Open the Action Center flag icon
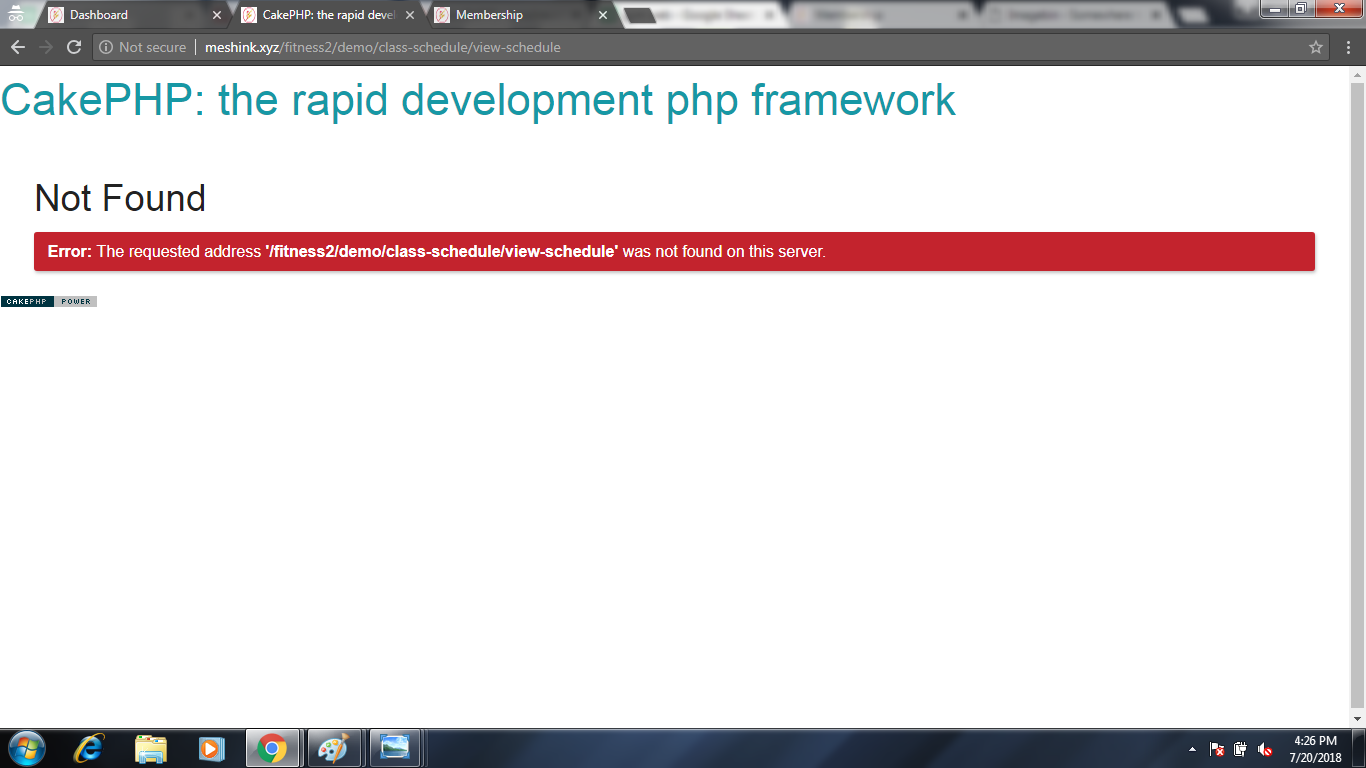 point(1217,749)
